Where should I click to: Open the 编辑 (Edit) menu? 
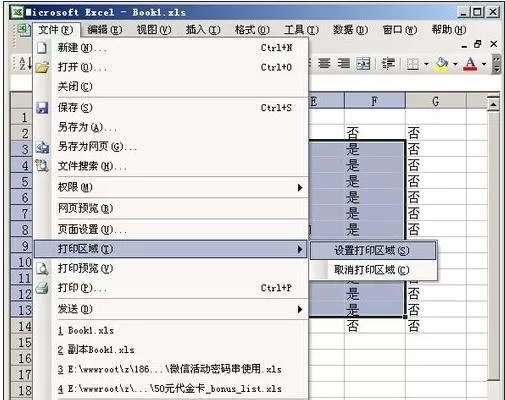click(105, 30)
